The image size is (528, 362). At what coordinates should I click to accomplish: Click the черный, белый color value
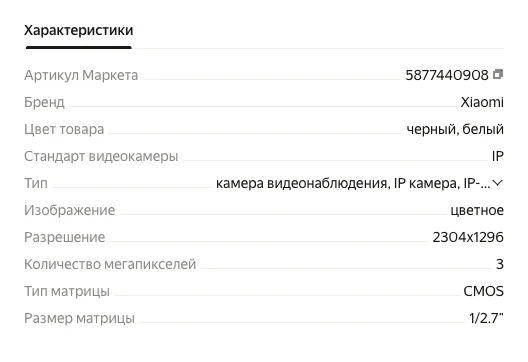(455, 129)
